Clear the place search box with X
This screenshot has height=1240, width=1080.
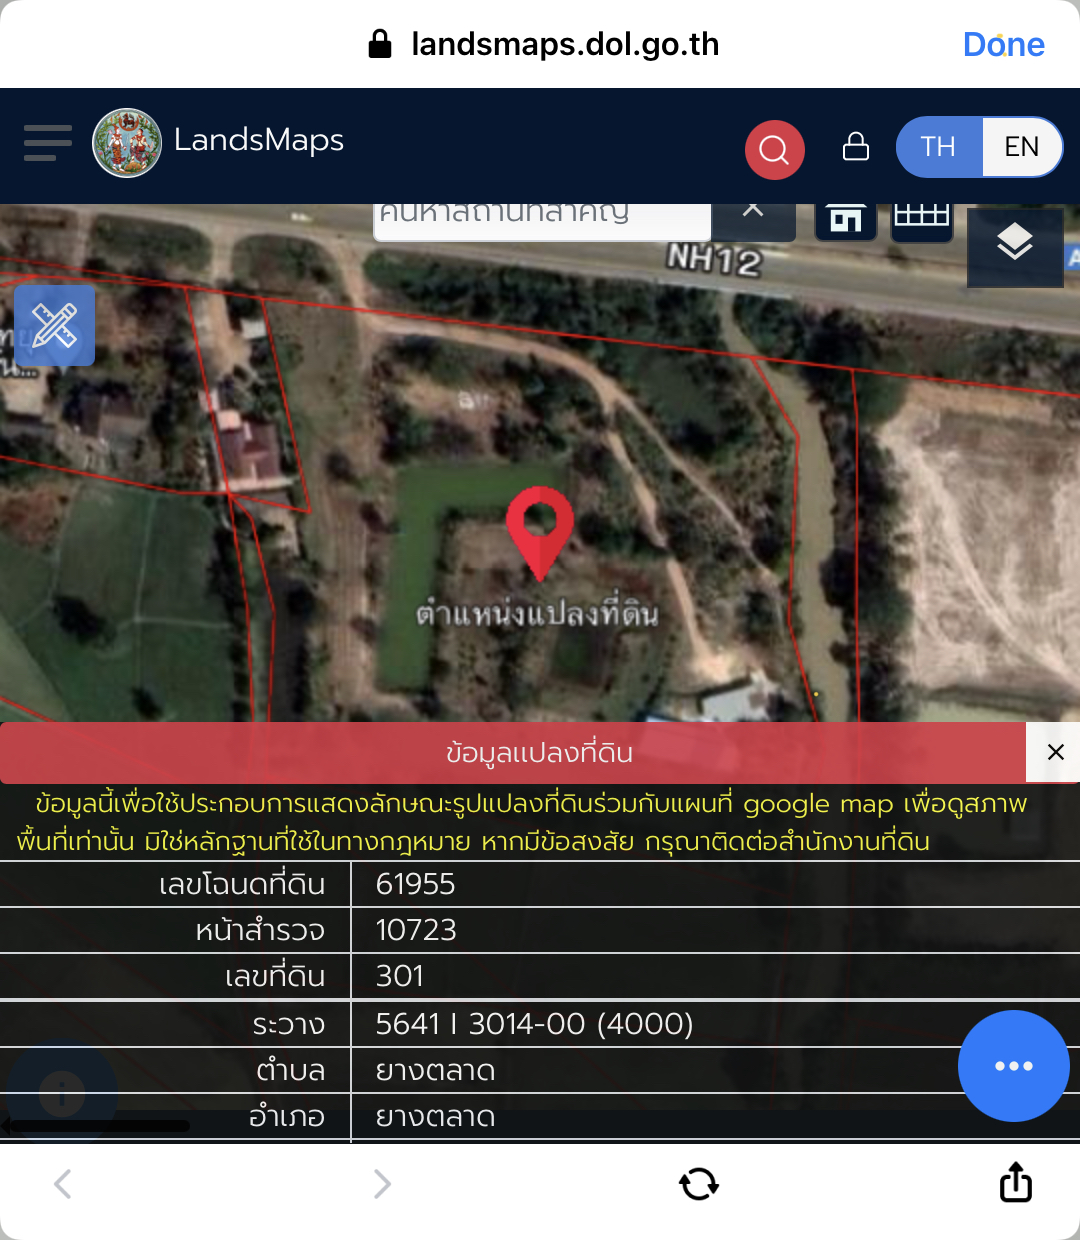point(753,213)
